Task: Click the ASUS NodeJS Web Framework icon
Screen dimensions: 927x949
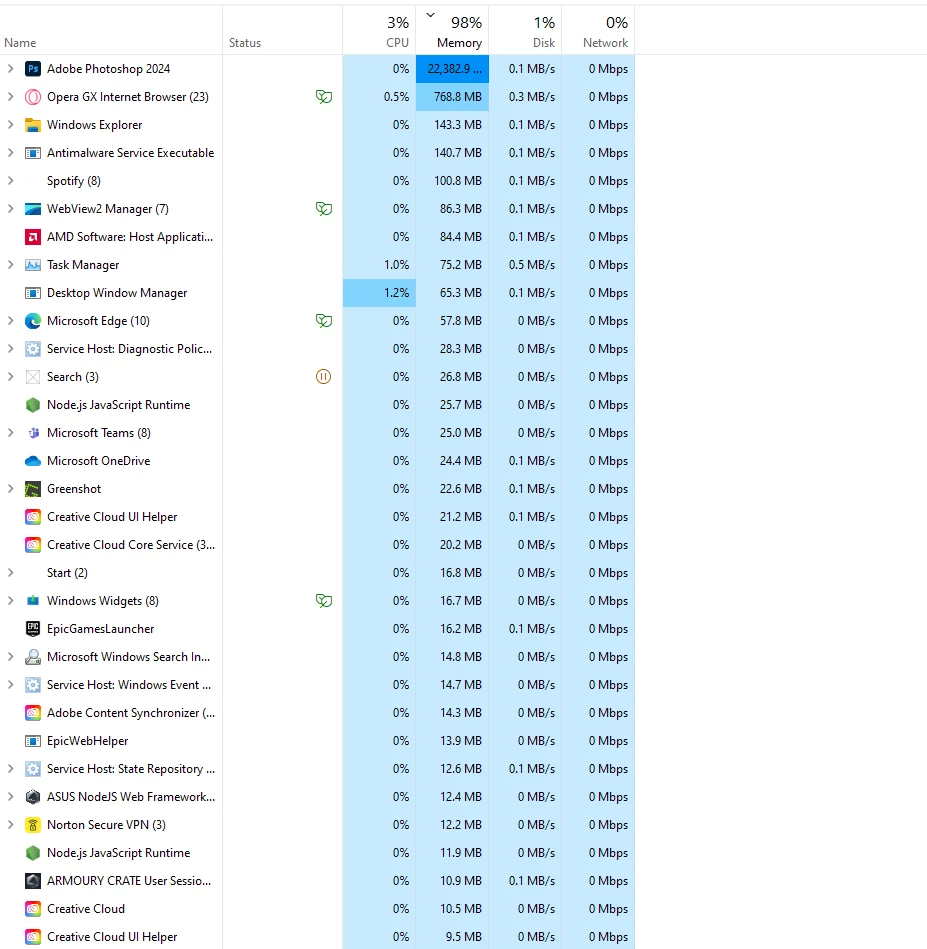Action: 33,796
